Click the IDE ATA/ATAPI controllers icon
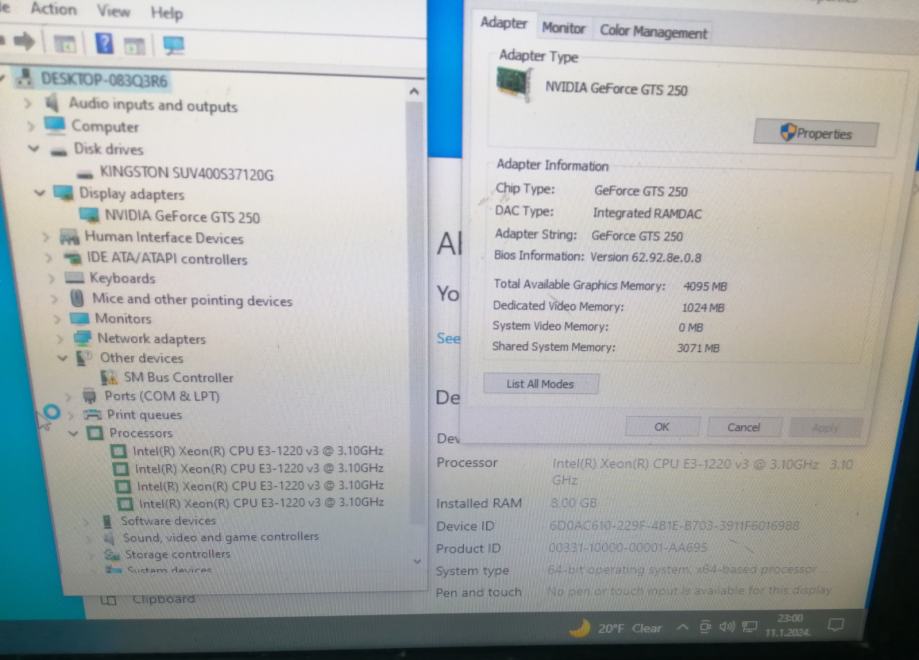The image size is (919, 660). tap(73, 258)
